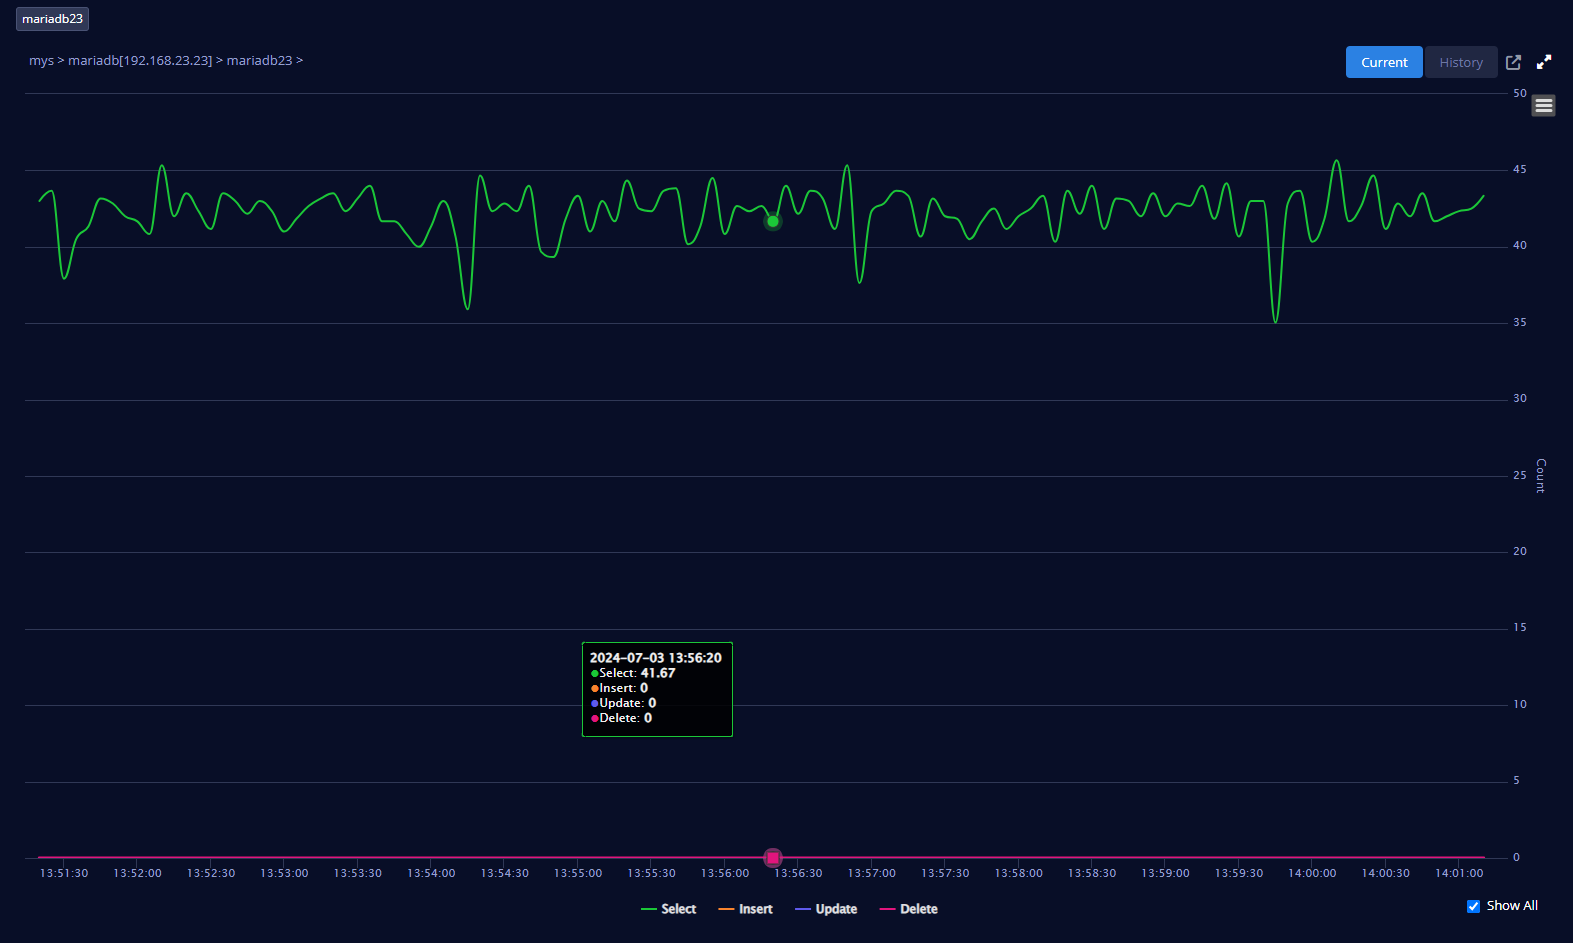The height and width of the screenshot is (943, 1573).
Task: Switch to the History view
Action: (1460, 62)
